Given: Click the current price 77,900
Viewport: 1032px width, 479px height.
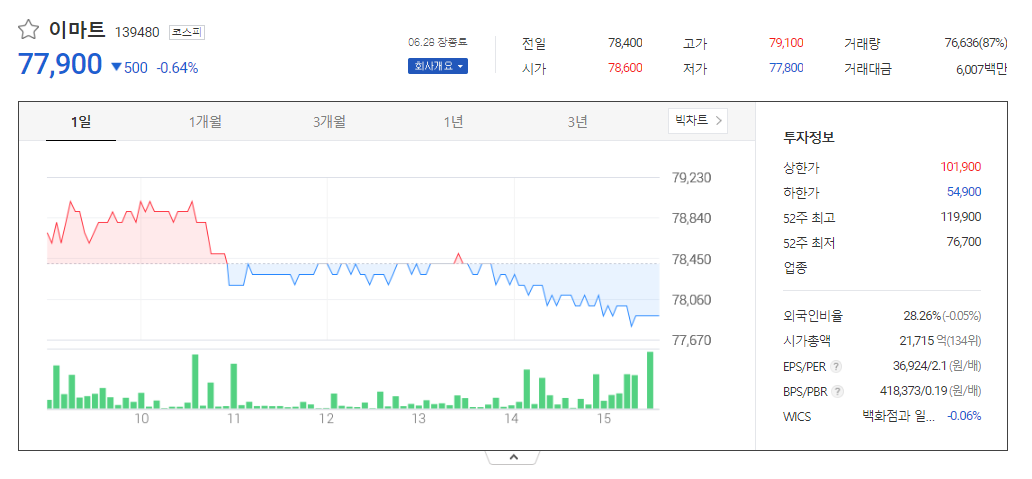Looking at the screenshot, I should point(61,64).
